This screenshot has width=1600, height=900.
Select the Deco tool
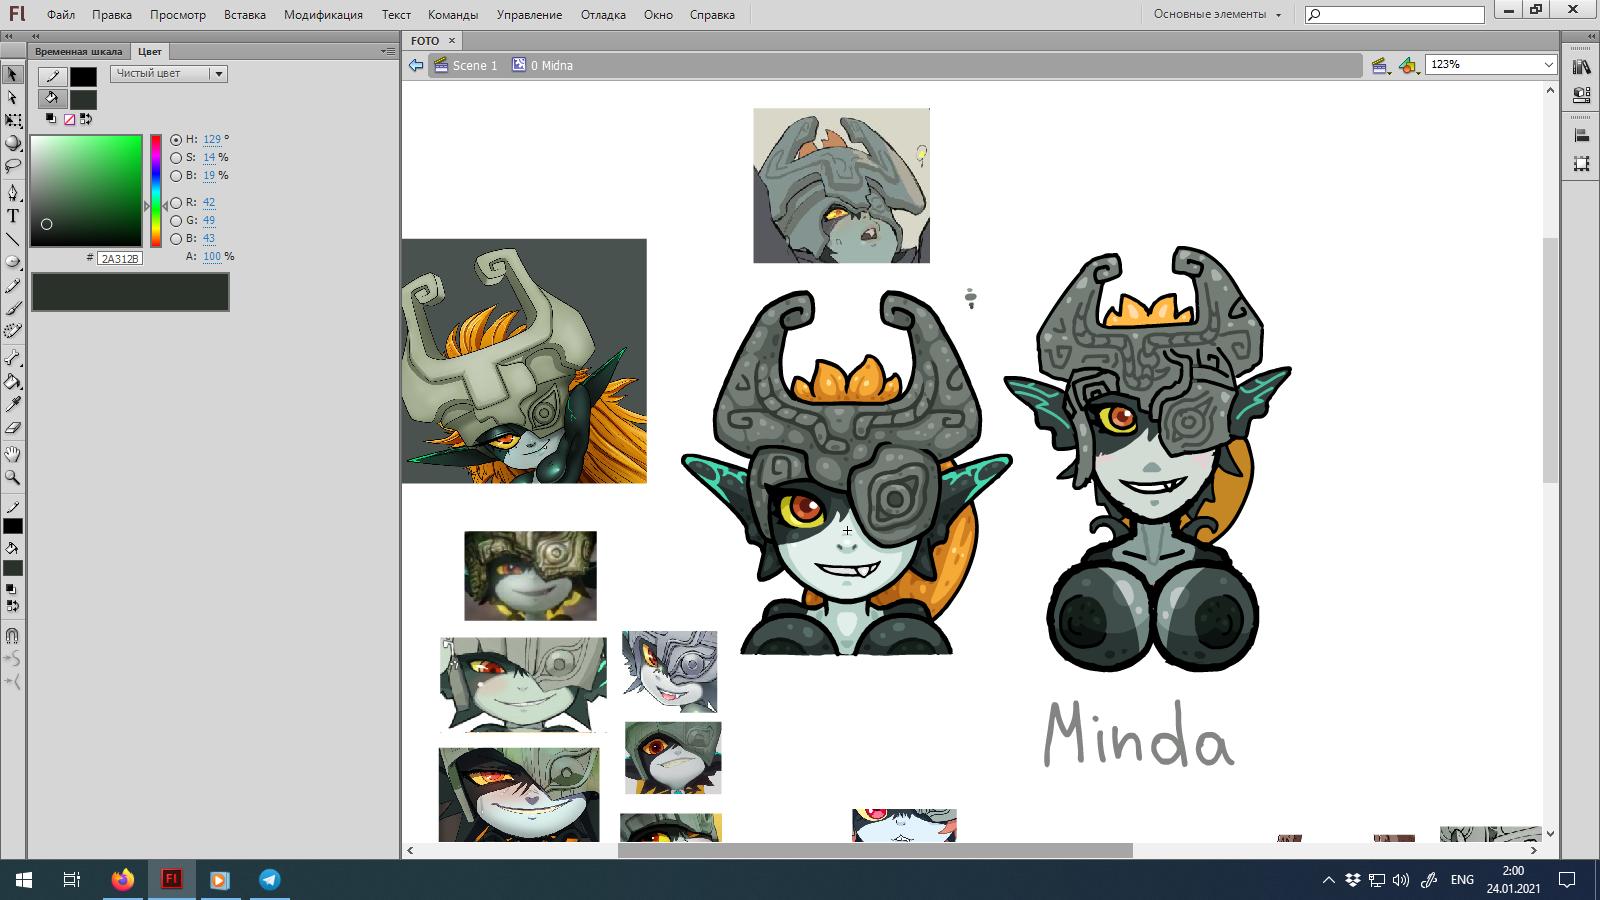click(13, 331)
